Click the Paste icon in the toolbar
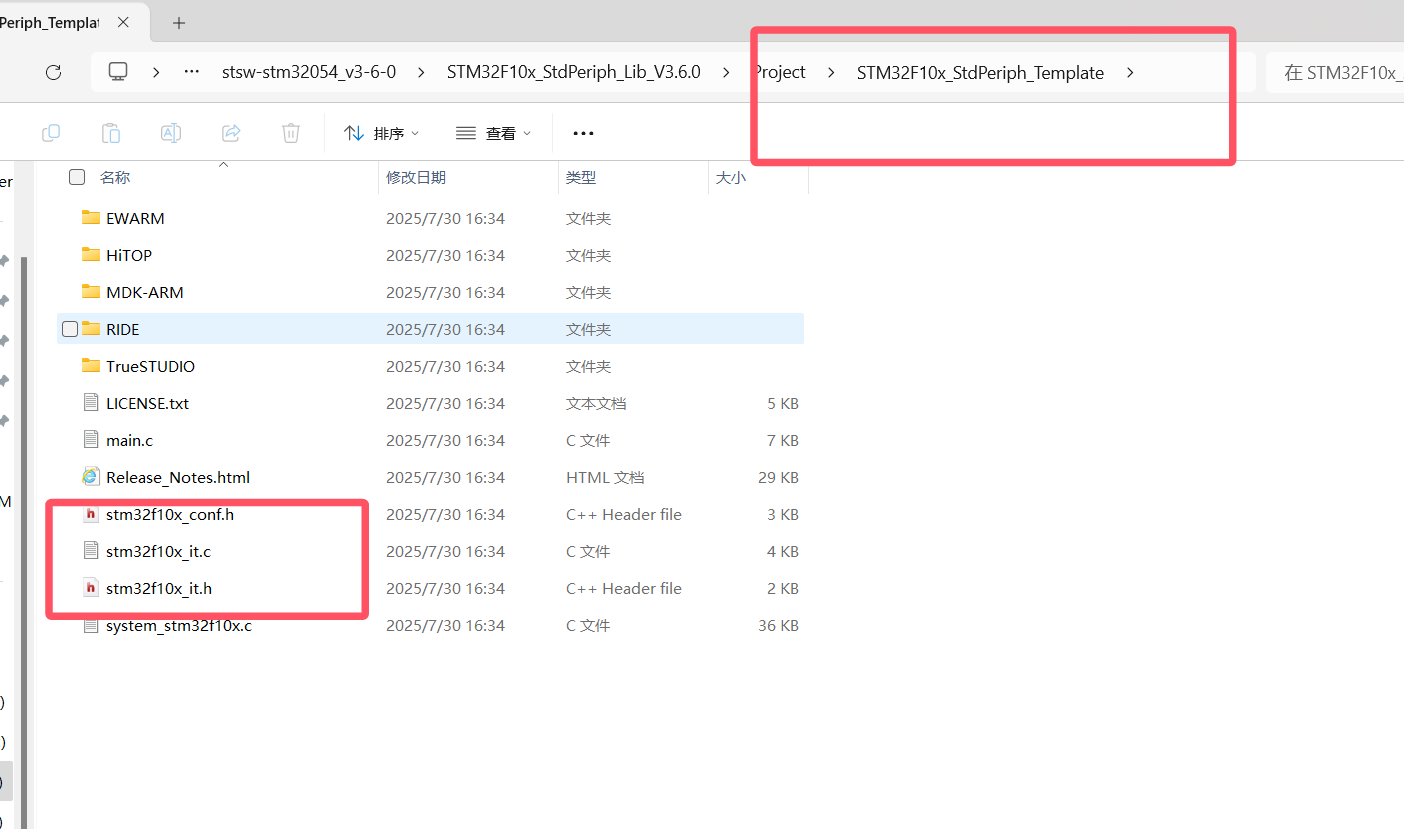This screenshot has width=1404, height=829. coord(111,133)
